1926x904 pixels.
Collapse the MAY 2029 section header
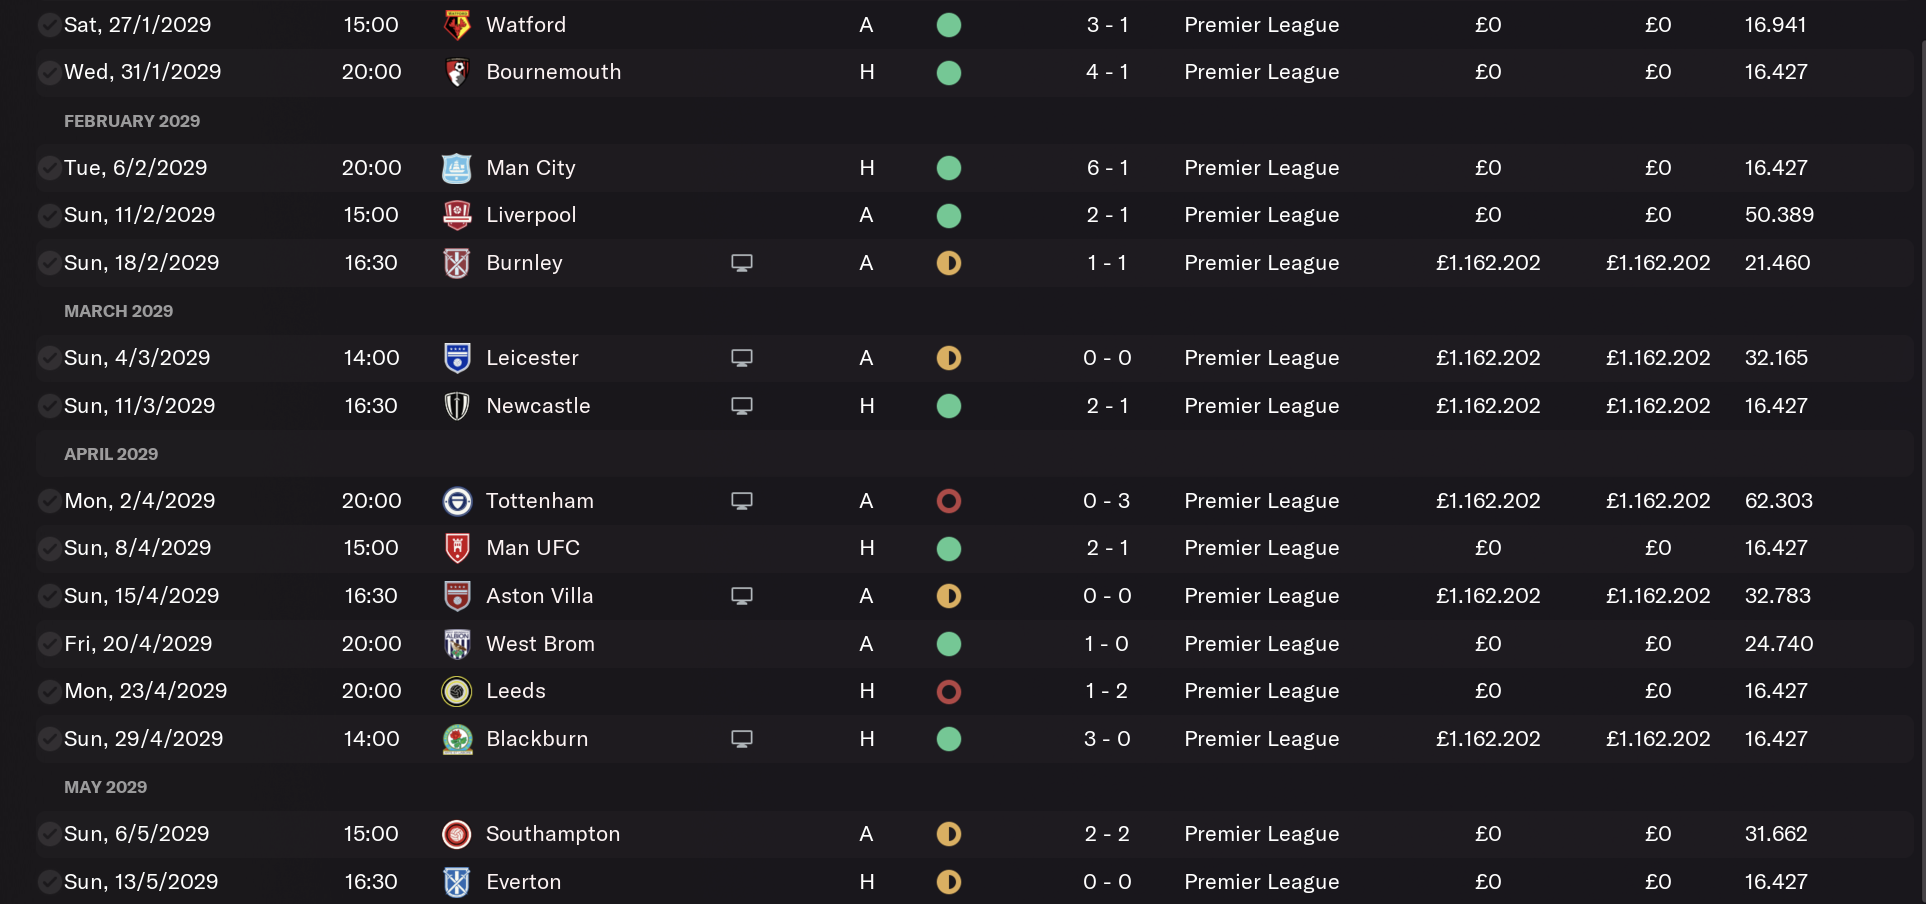click(105, 787)
